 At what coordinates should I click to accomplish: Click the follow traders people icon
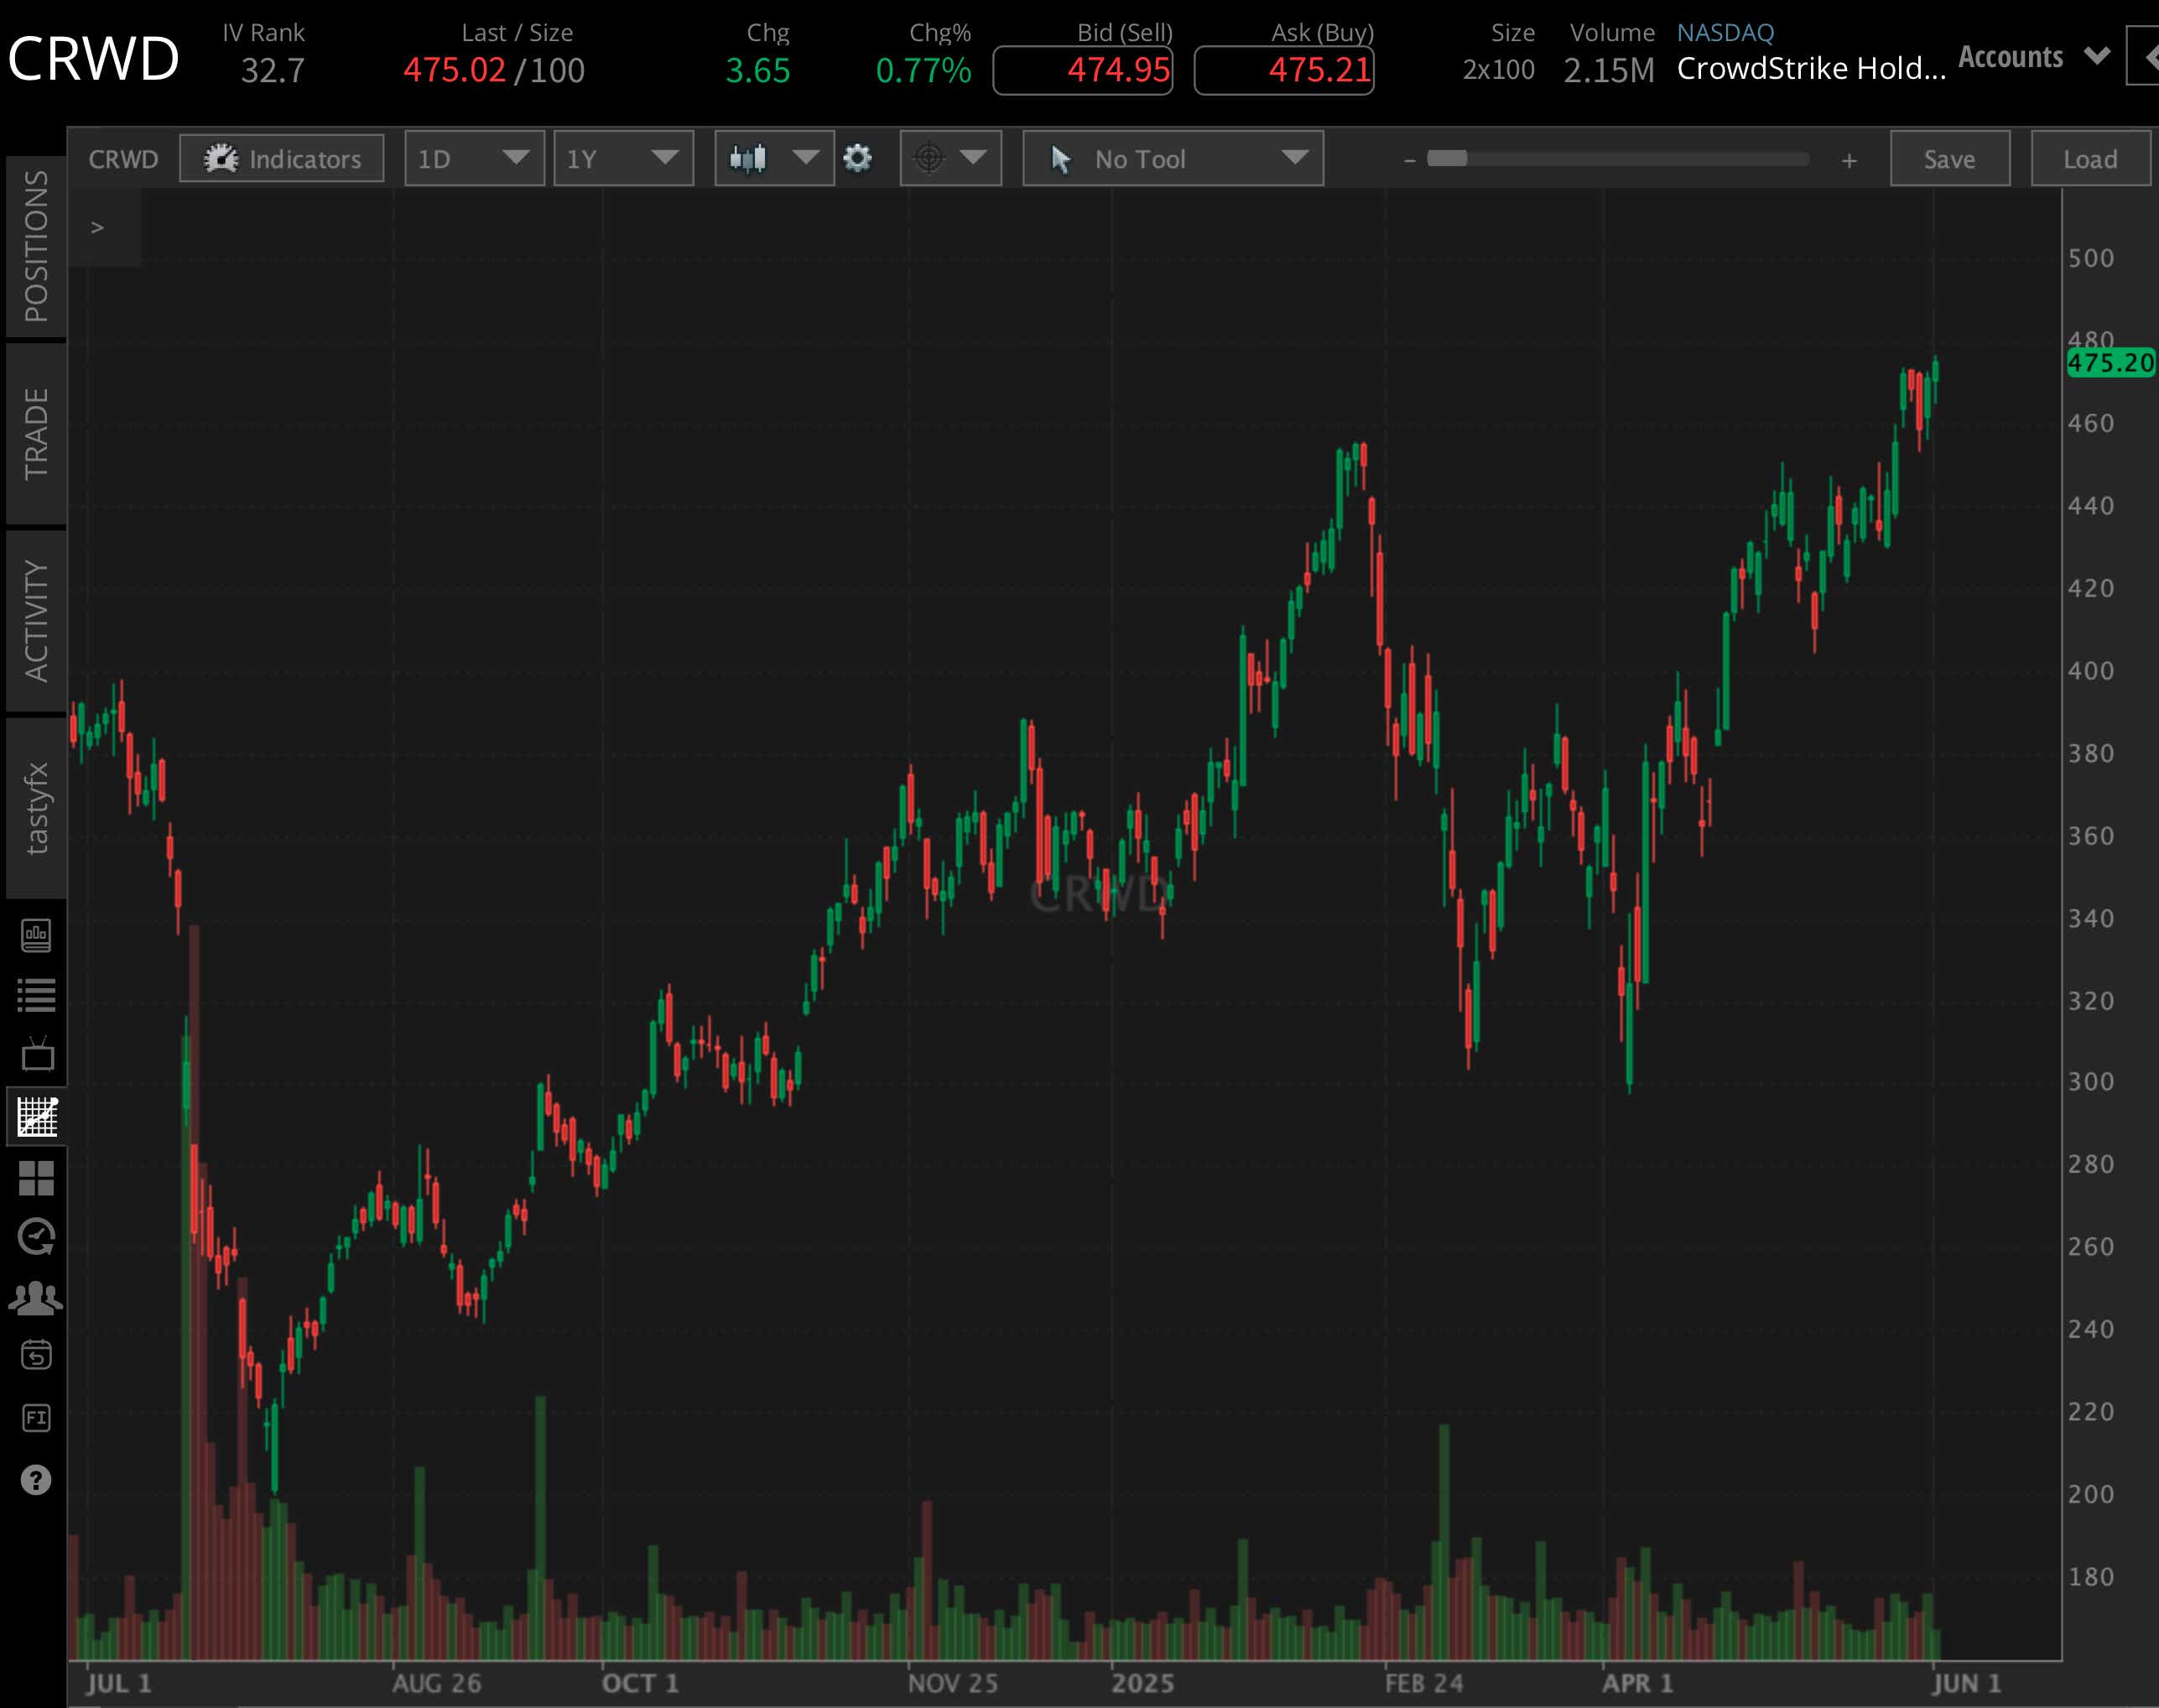[37, 1297]
